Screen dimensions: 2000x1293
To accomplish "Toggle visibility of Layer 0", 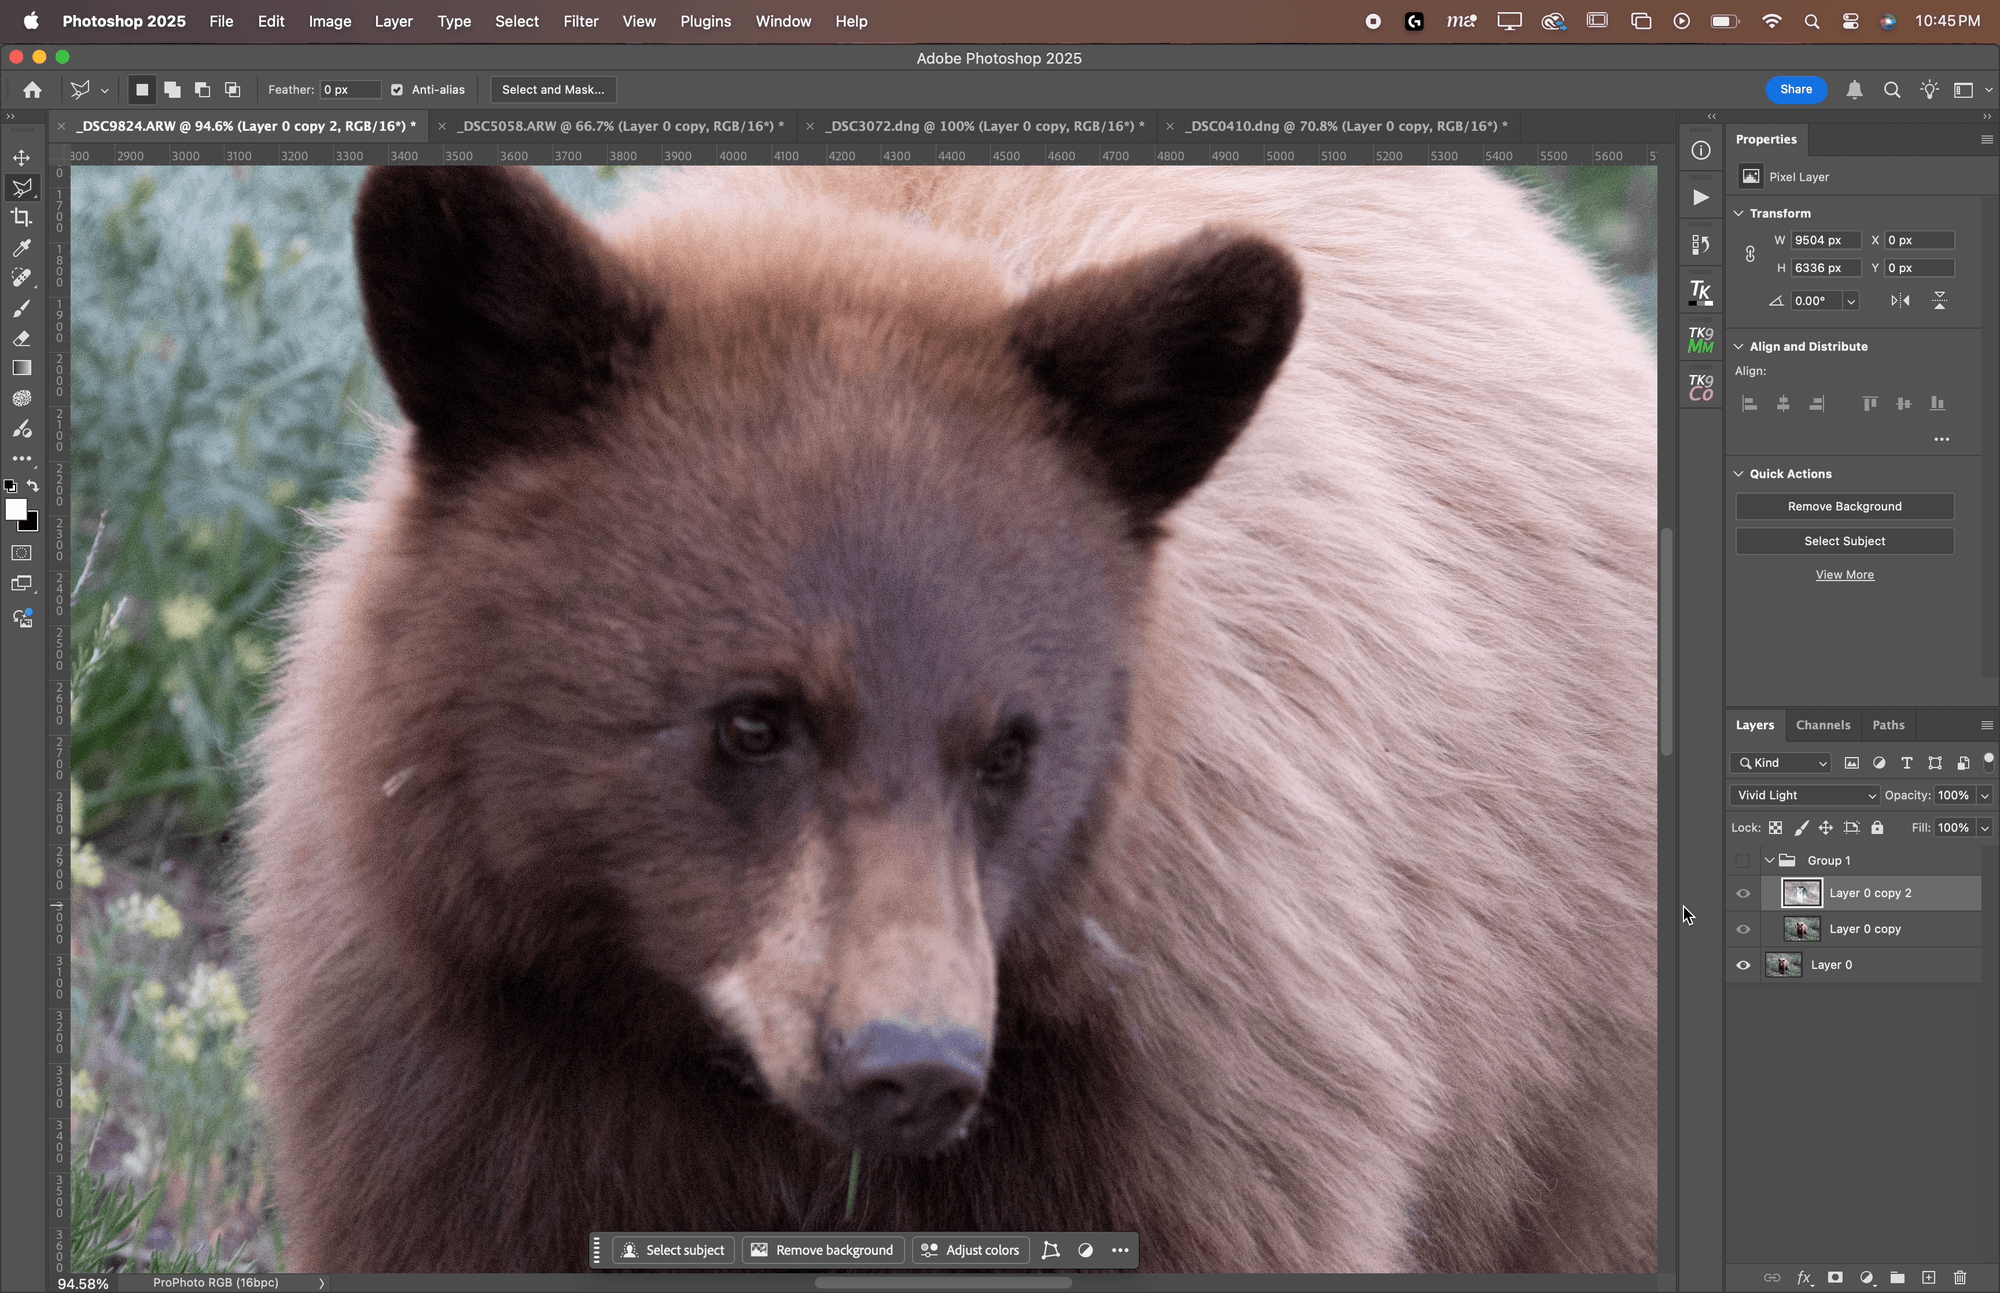I will click(1743, 965).
